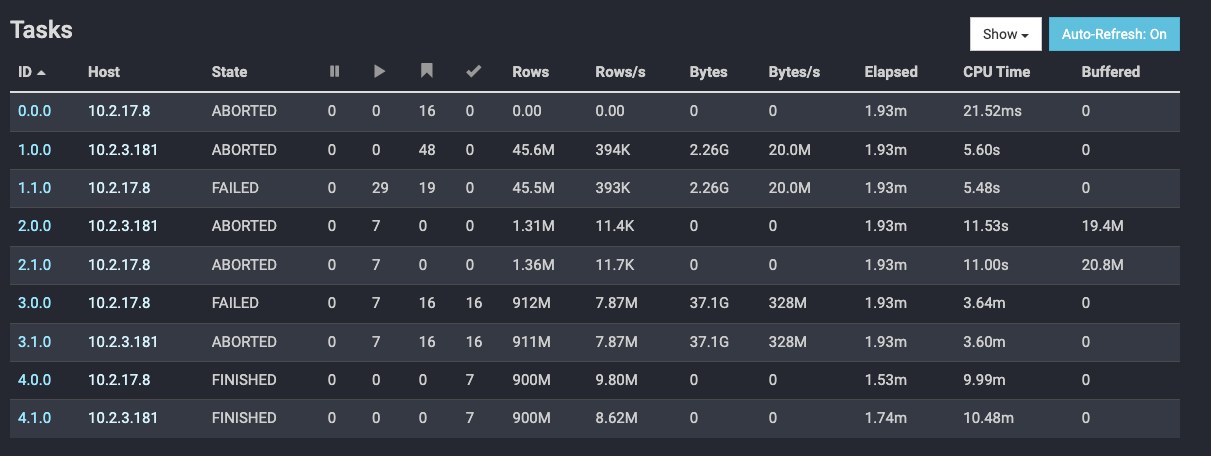Sort by CPU Time column header
The height and width of the screenshot is (456, 1211).
tap(996, 72)
